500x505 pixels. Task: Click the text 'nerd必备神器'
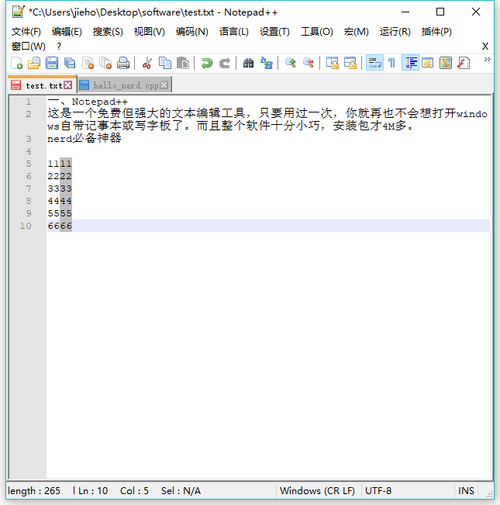[84, 139]
